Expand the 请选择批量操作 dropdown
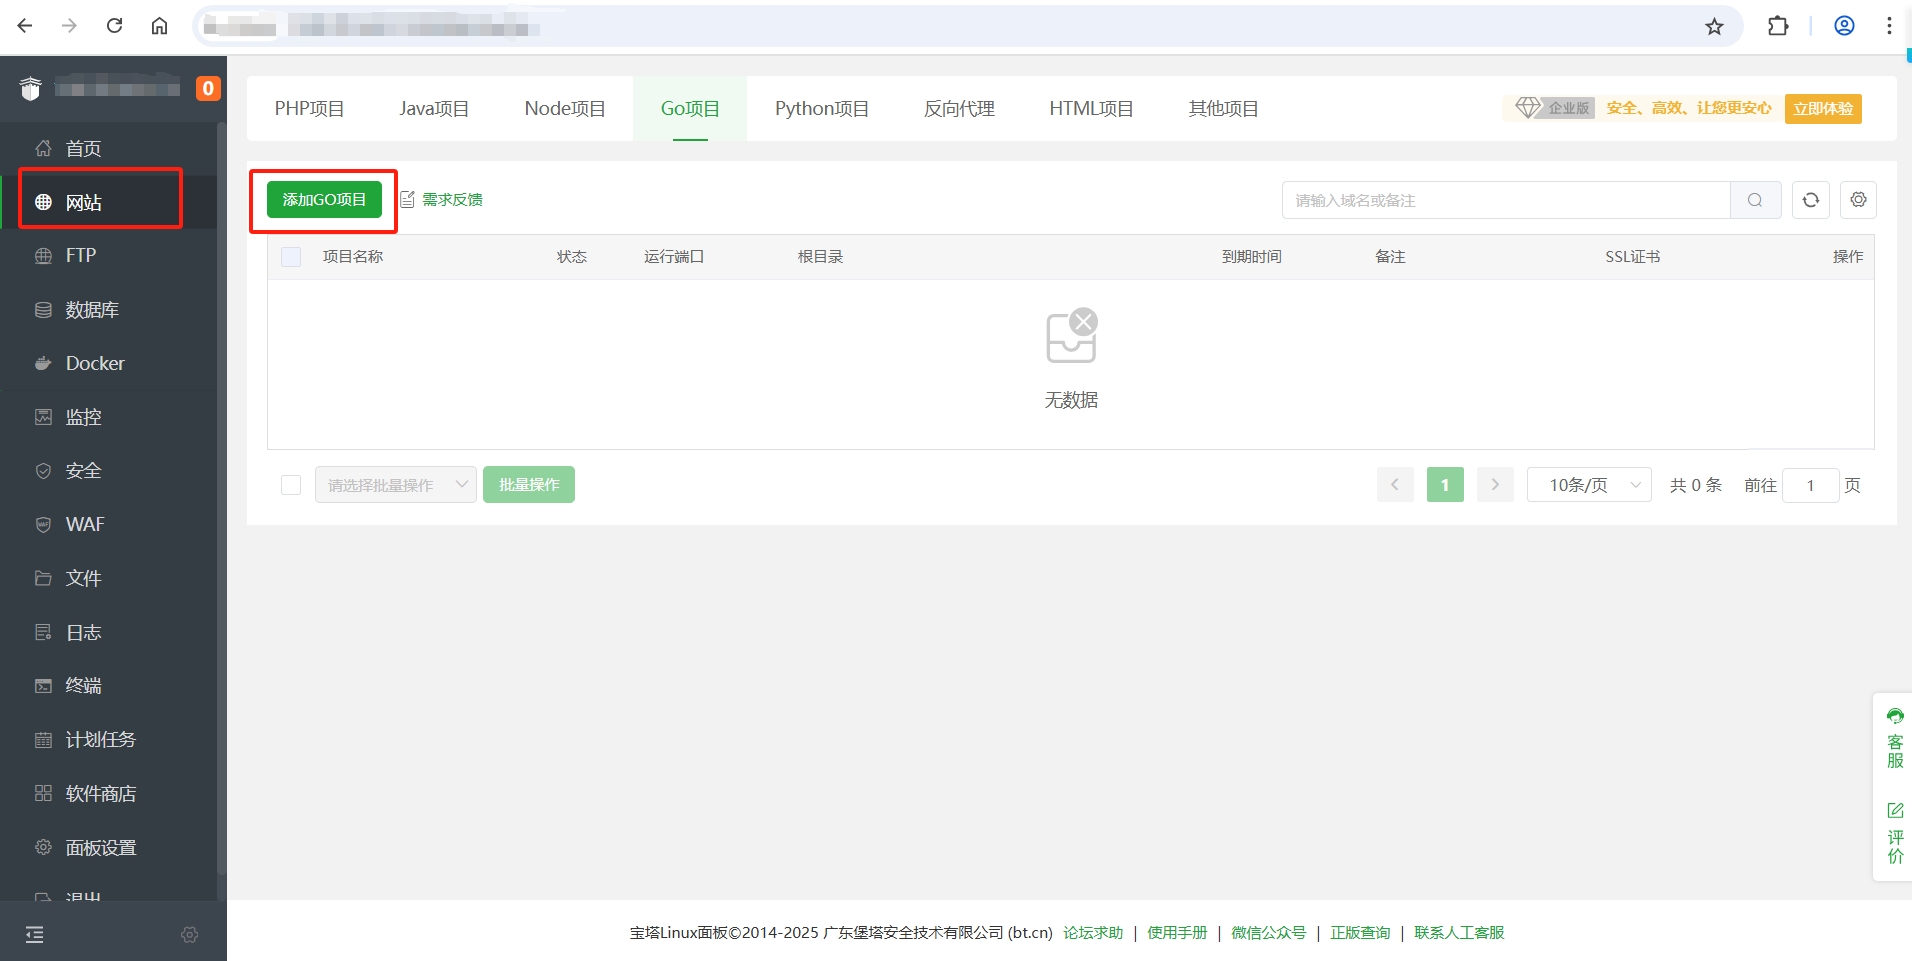The height and width of the screenshot is (961, 1912). pyautogui.click(x=395, y=485)
